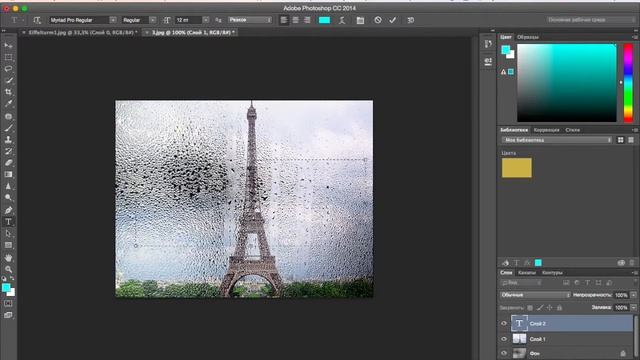
Task: Click the text color swatch in options bar
Action: tap(324, 20)
